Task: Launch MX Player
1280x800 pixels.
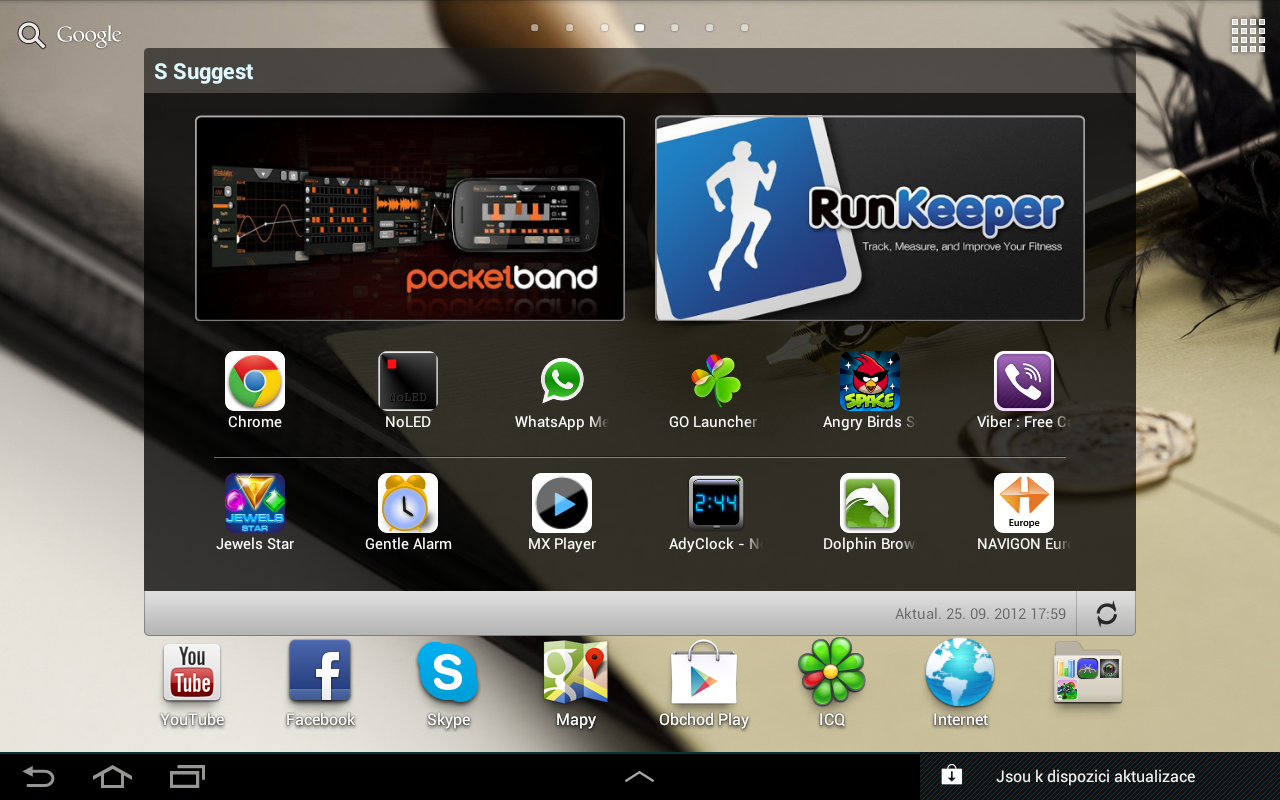Action: coord(562,503)
